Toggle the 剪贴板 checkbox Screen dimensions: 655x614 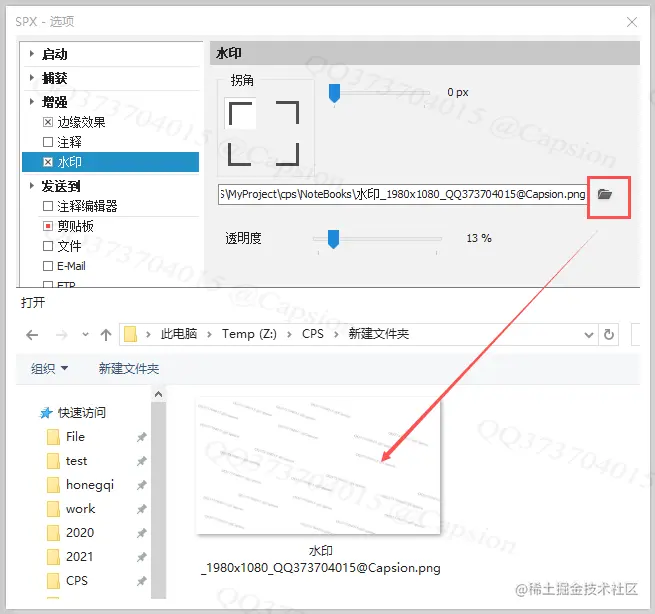pos(48,226)
